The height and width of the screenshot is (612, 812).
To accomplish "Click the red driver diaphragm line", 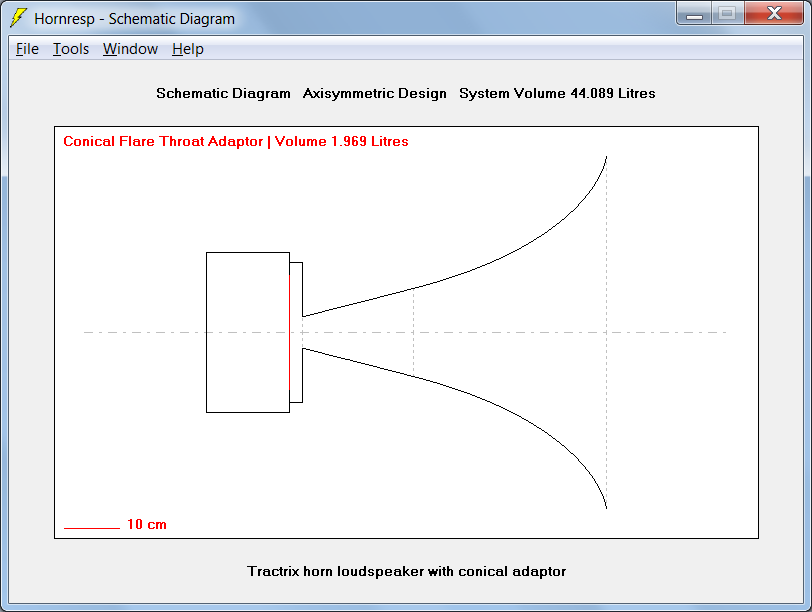I will click(289, 332).
